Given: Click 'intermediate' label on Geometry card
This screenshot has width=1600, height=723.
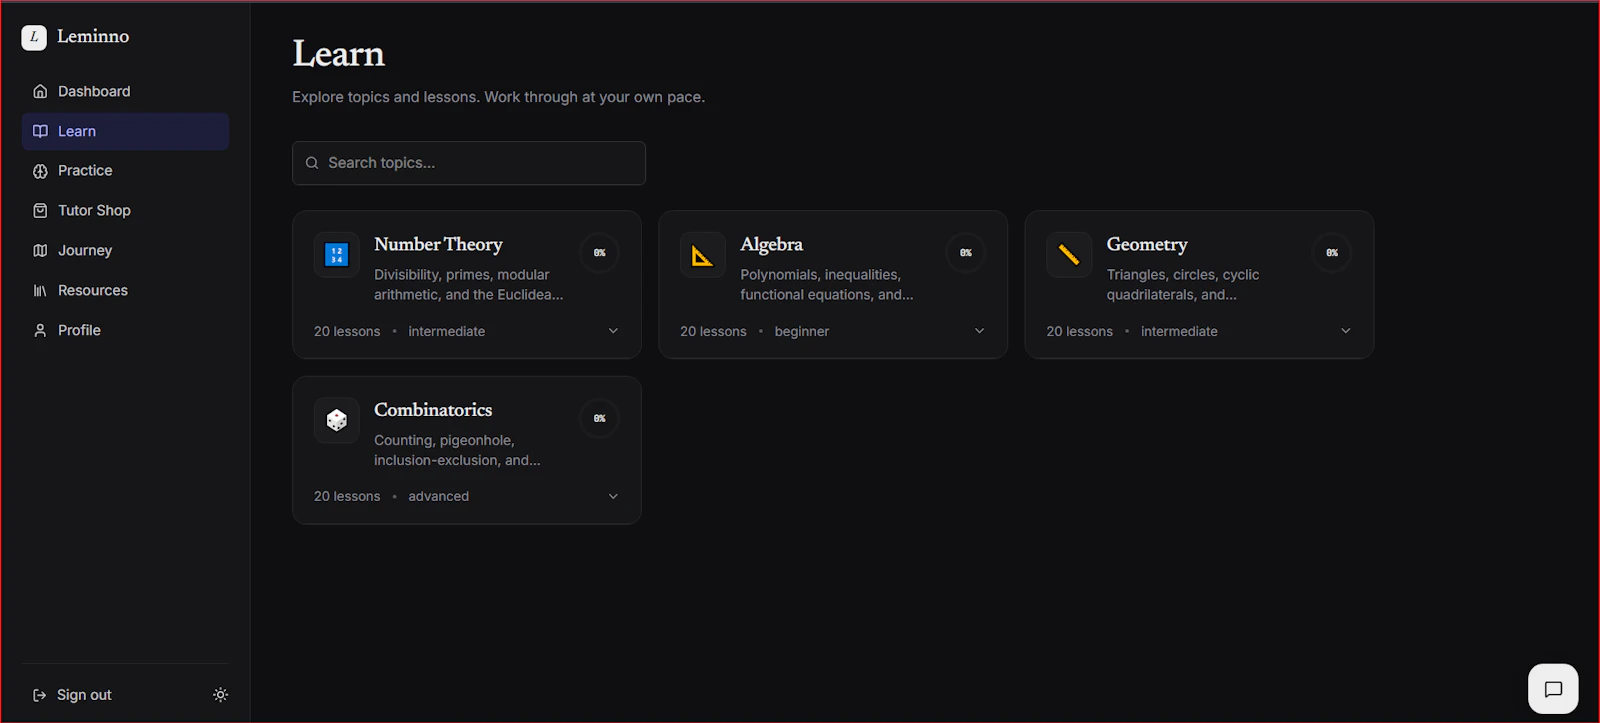Looking at the screenshot, I should tap(1179, 331).
